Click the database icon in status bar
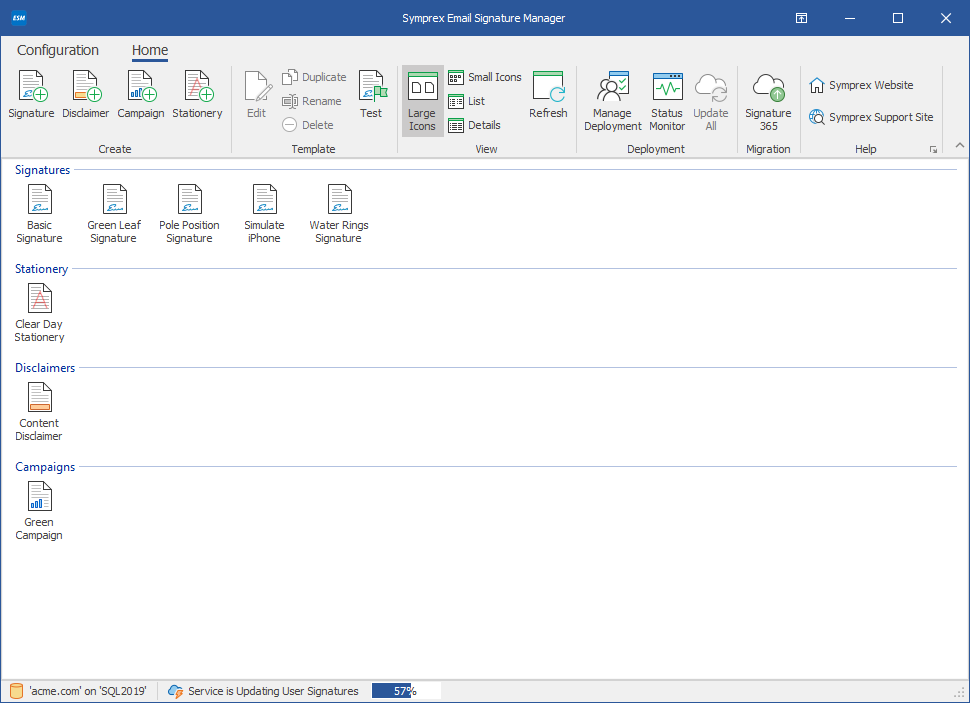Viewport: 970px width, 703px height. coord(17,691)
